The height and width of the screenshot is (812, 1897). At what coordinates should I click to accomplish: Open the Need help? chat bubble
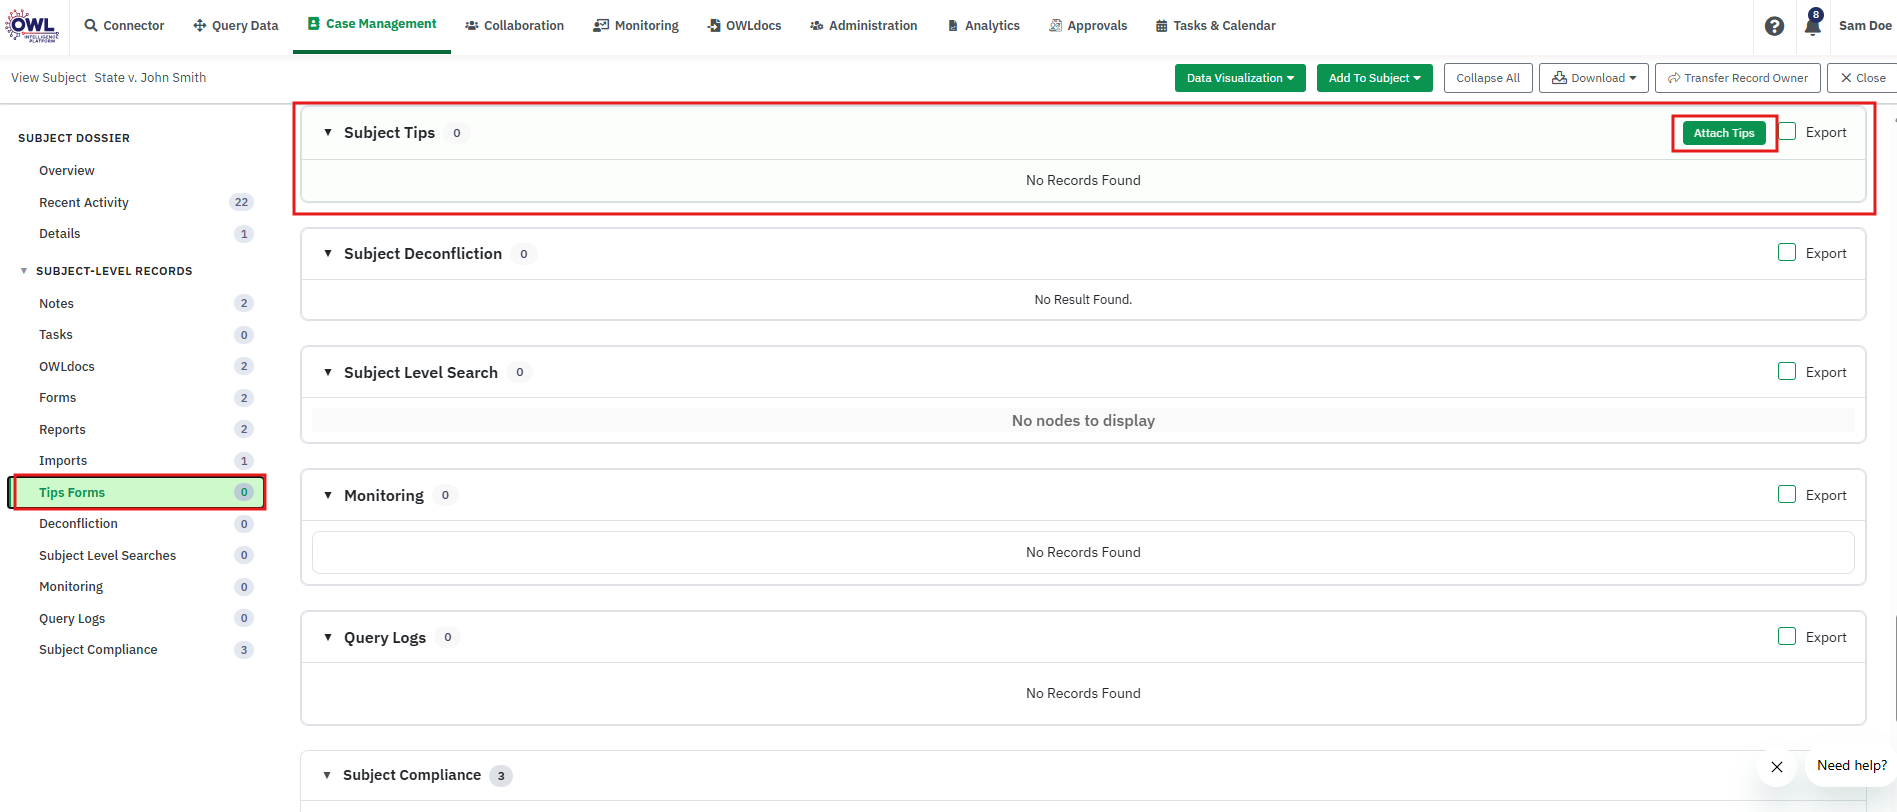pyautogui.click(x=1851, y=766)
